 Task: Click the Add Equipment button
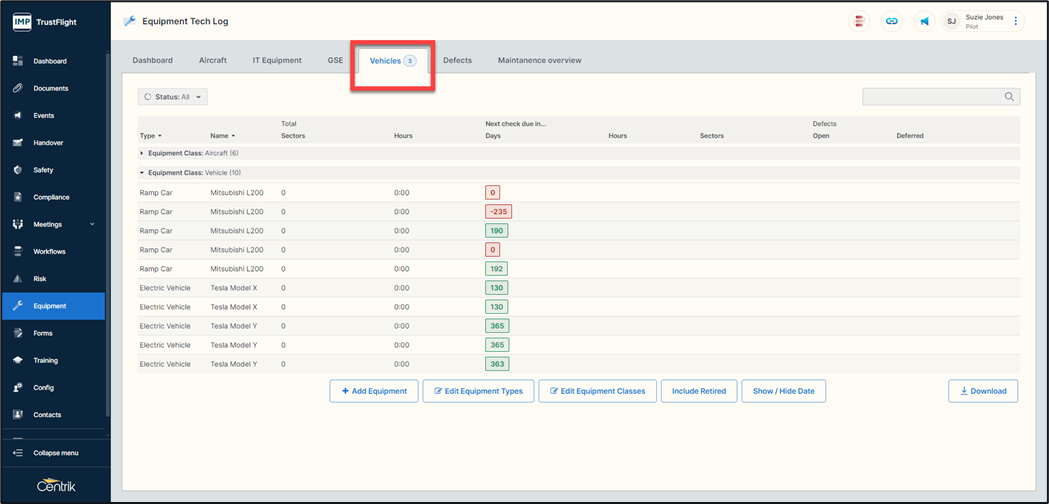pos(374,391)
